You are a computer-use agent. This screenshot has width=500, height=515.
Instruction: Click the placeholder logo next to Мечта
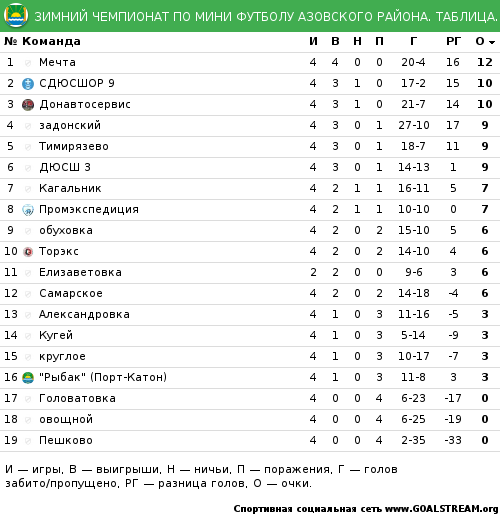(28, 63)
